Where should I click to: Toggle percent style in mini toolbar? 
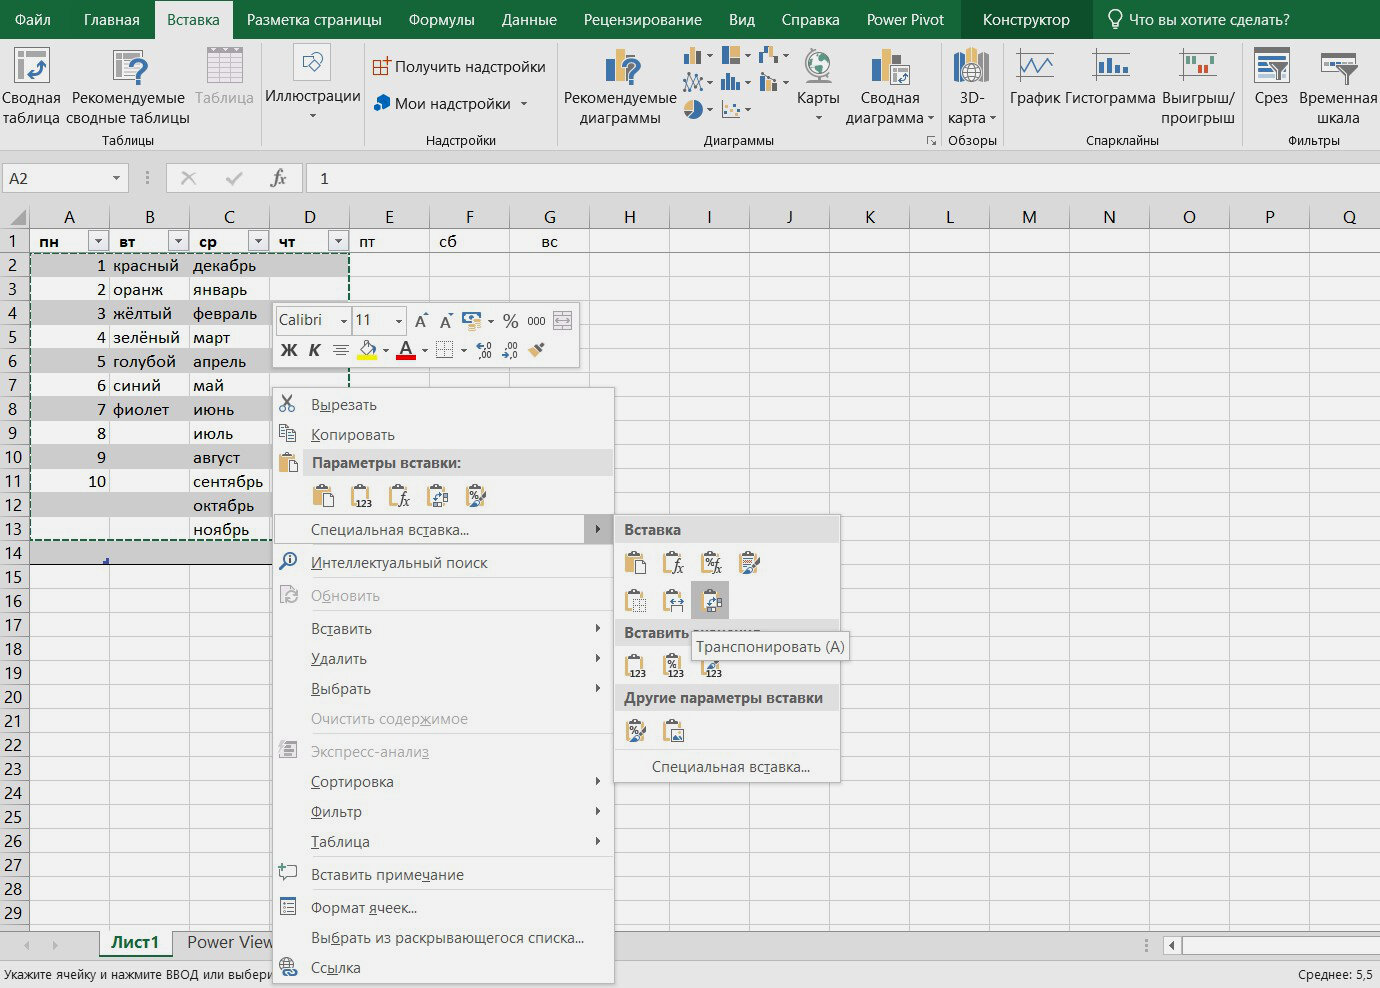point(510,321)
